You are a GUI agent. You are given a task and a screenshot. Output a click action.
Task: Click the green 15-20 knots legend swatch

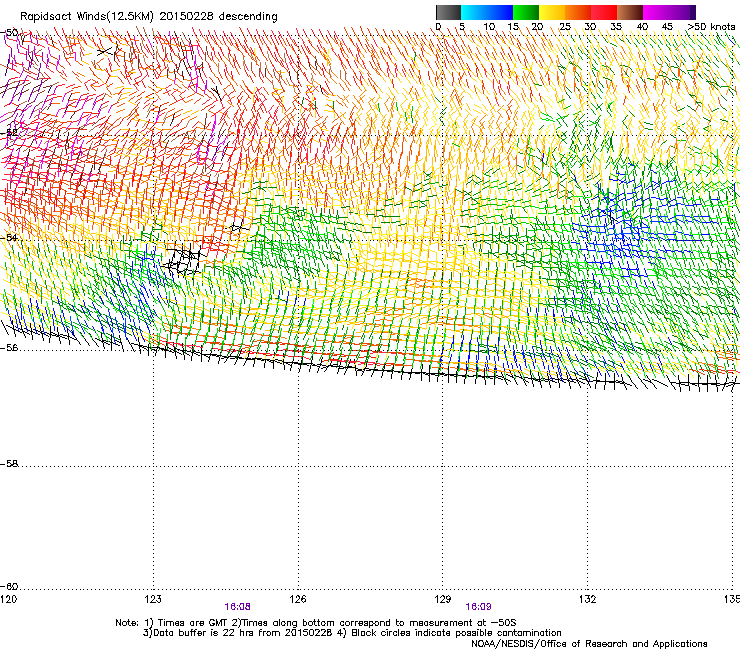click(526, 12)
